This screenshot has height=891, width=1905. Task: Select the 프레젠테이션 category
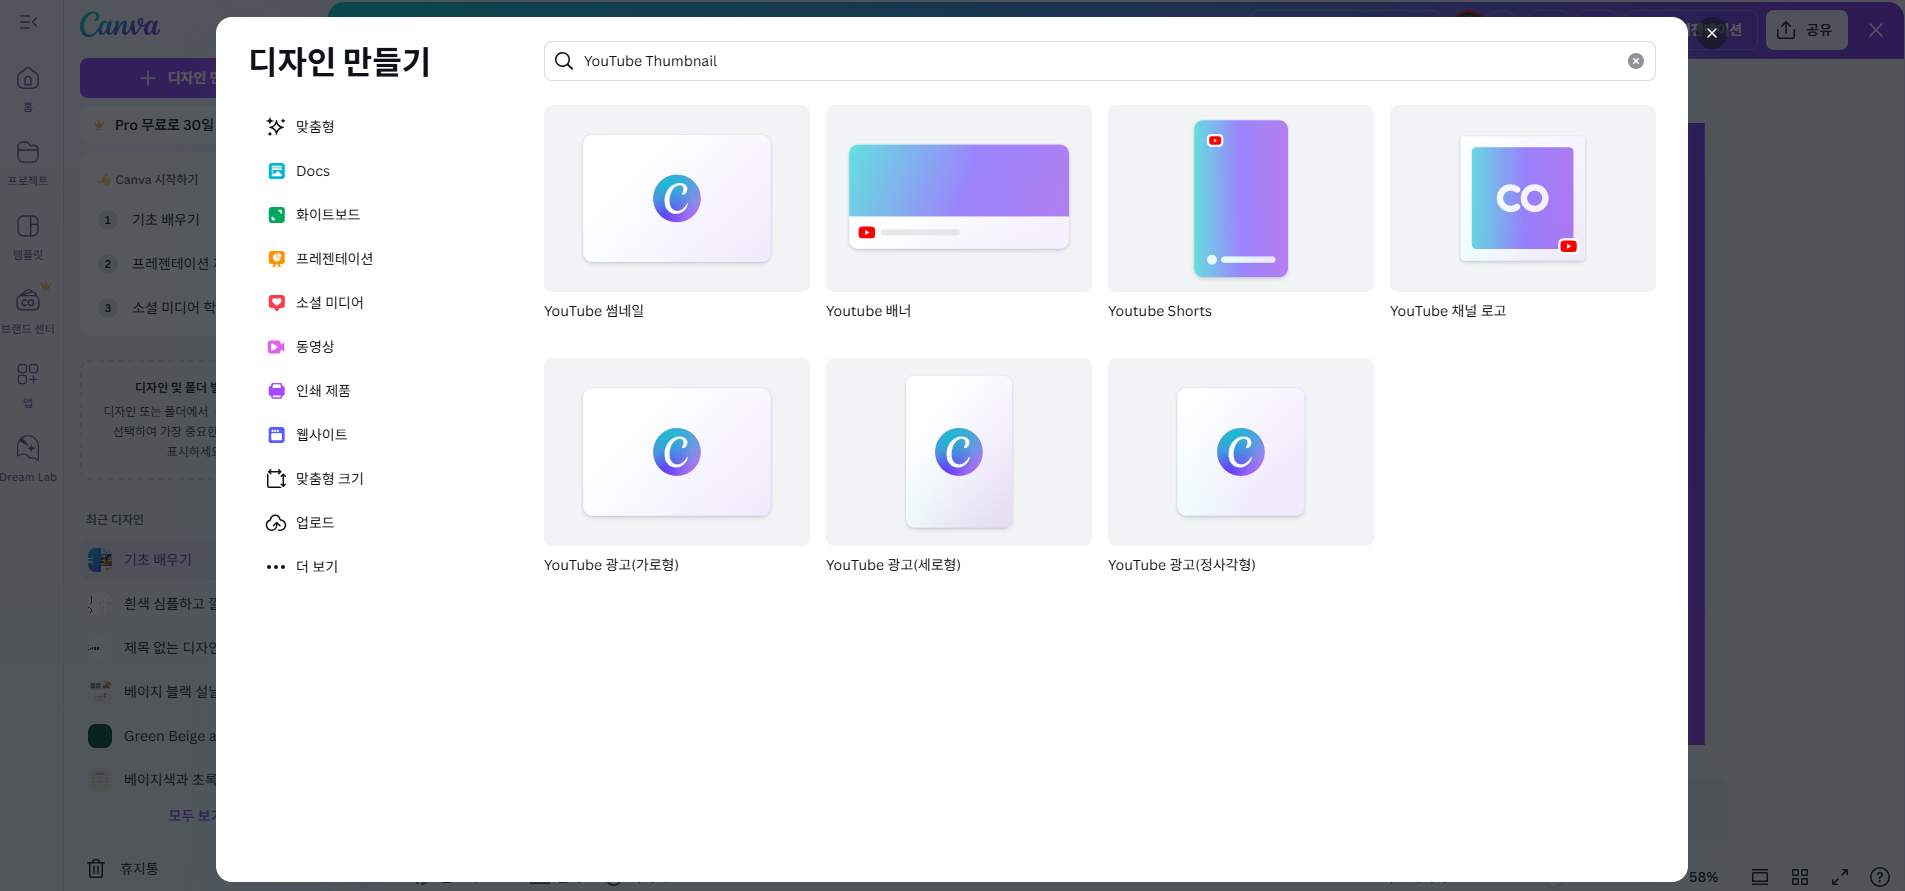(x=334, y=259)
